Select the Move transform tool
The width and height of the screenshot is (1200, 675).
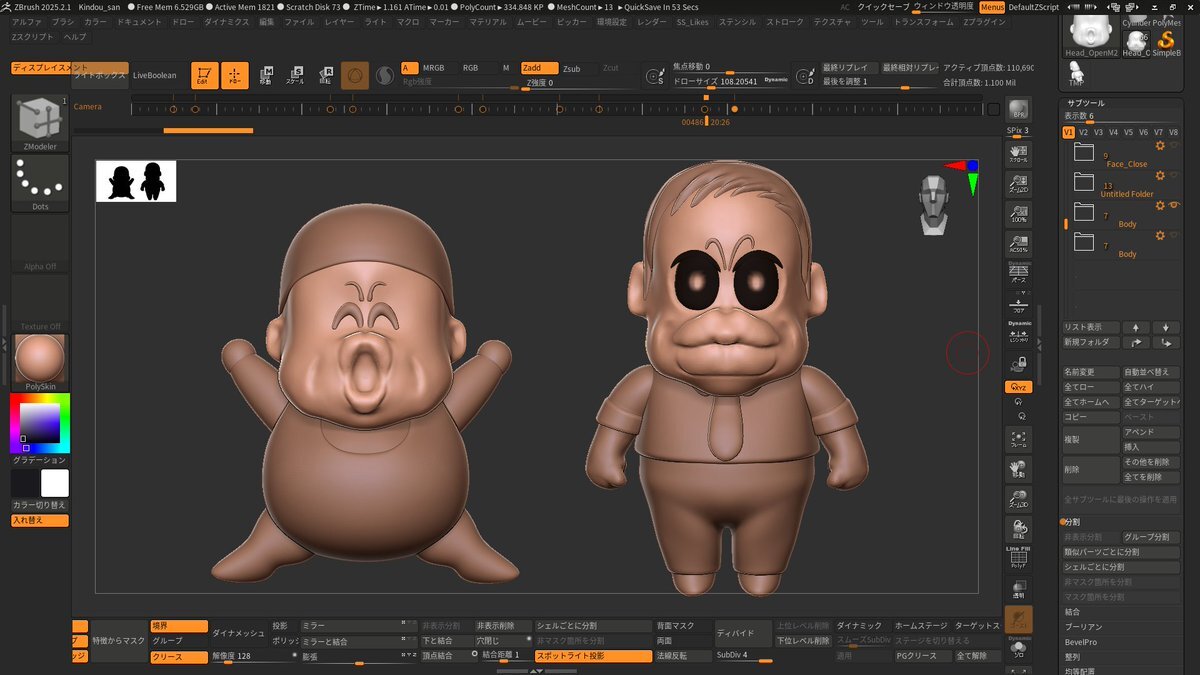(266, 75)
